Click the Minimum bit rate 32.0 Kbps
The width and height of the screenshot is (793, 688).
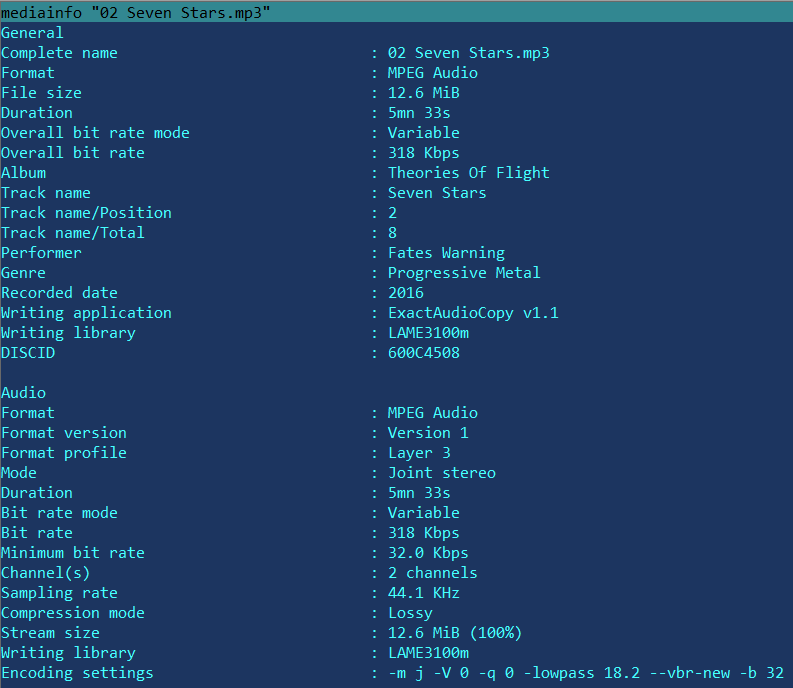428,553
